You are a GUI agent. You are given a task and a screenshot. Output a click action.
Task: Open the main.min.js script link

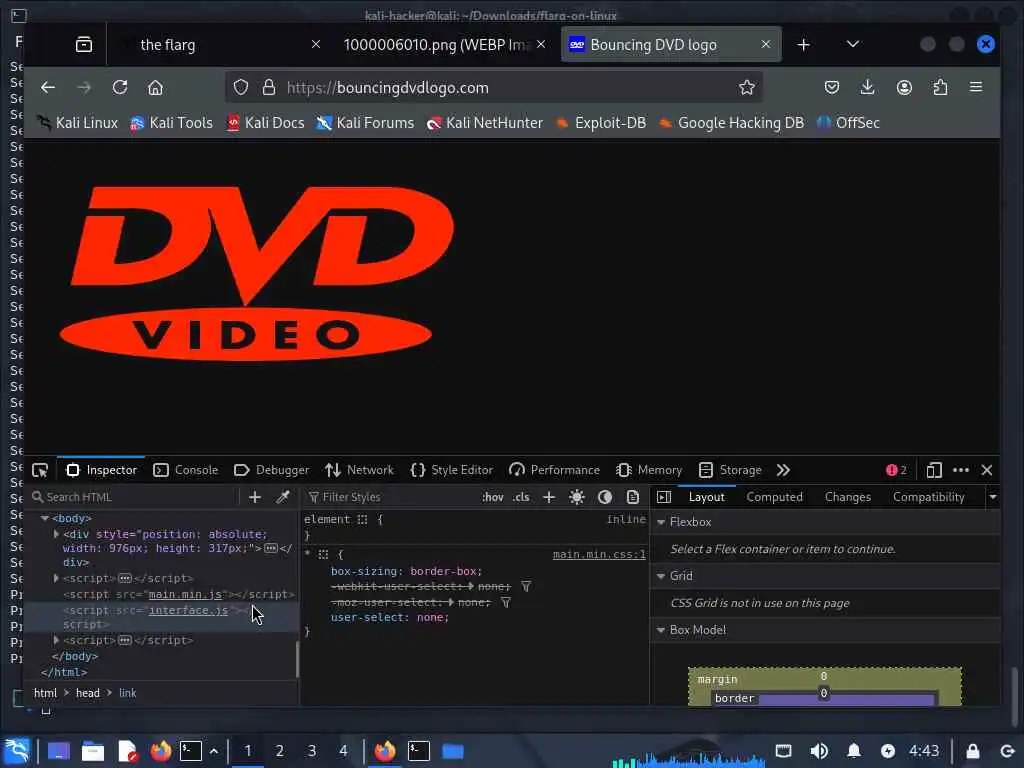click(185, 594)
